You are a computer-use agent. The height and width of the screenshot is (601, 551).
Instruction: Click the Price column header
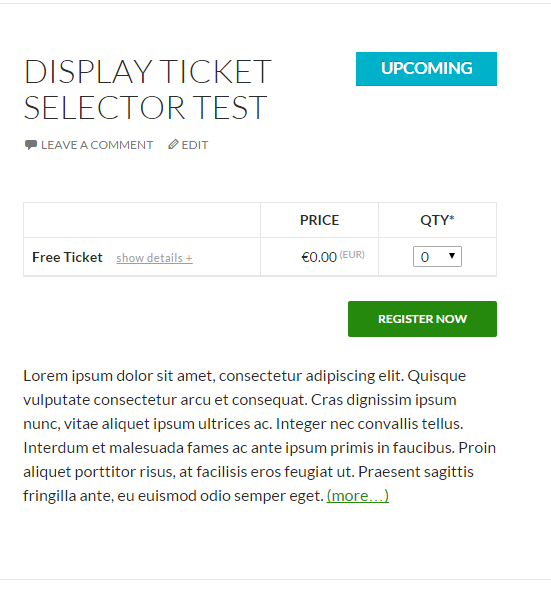tap(319, 220)
